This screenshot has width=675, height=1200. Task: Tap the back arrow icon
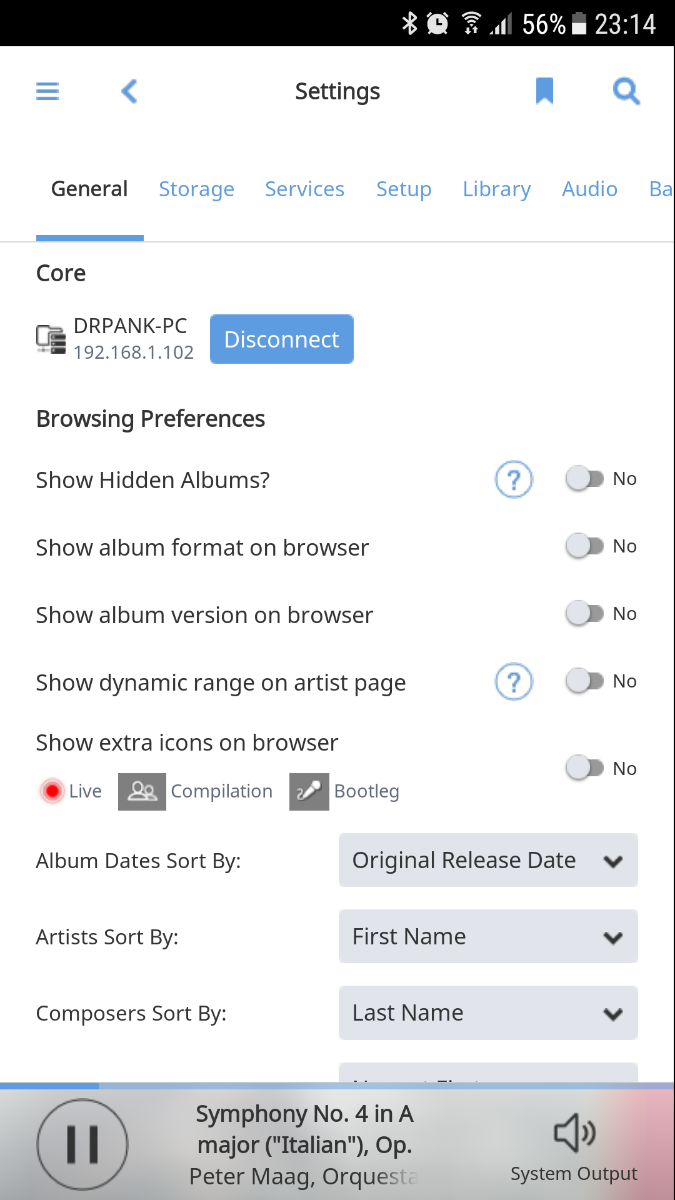129,92
